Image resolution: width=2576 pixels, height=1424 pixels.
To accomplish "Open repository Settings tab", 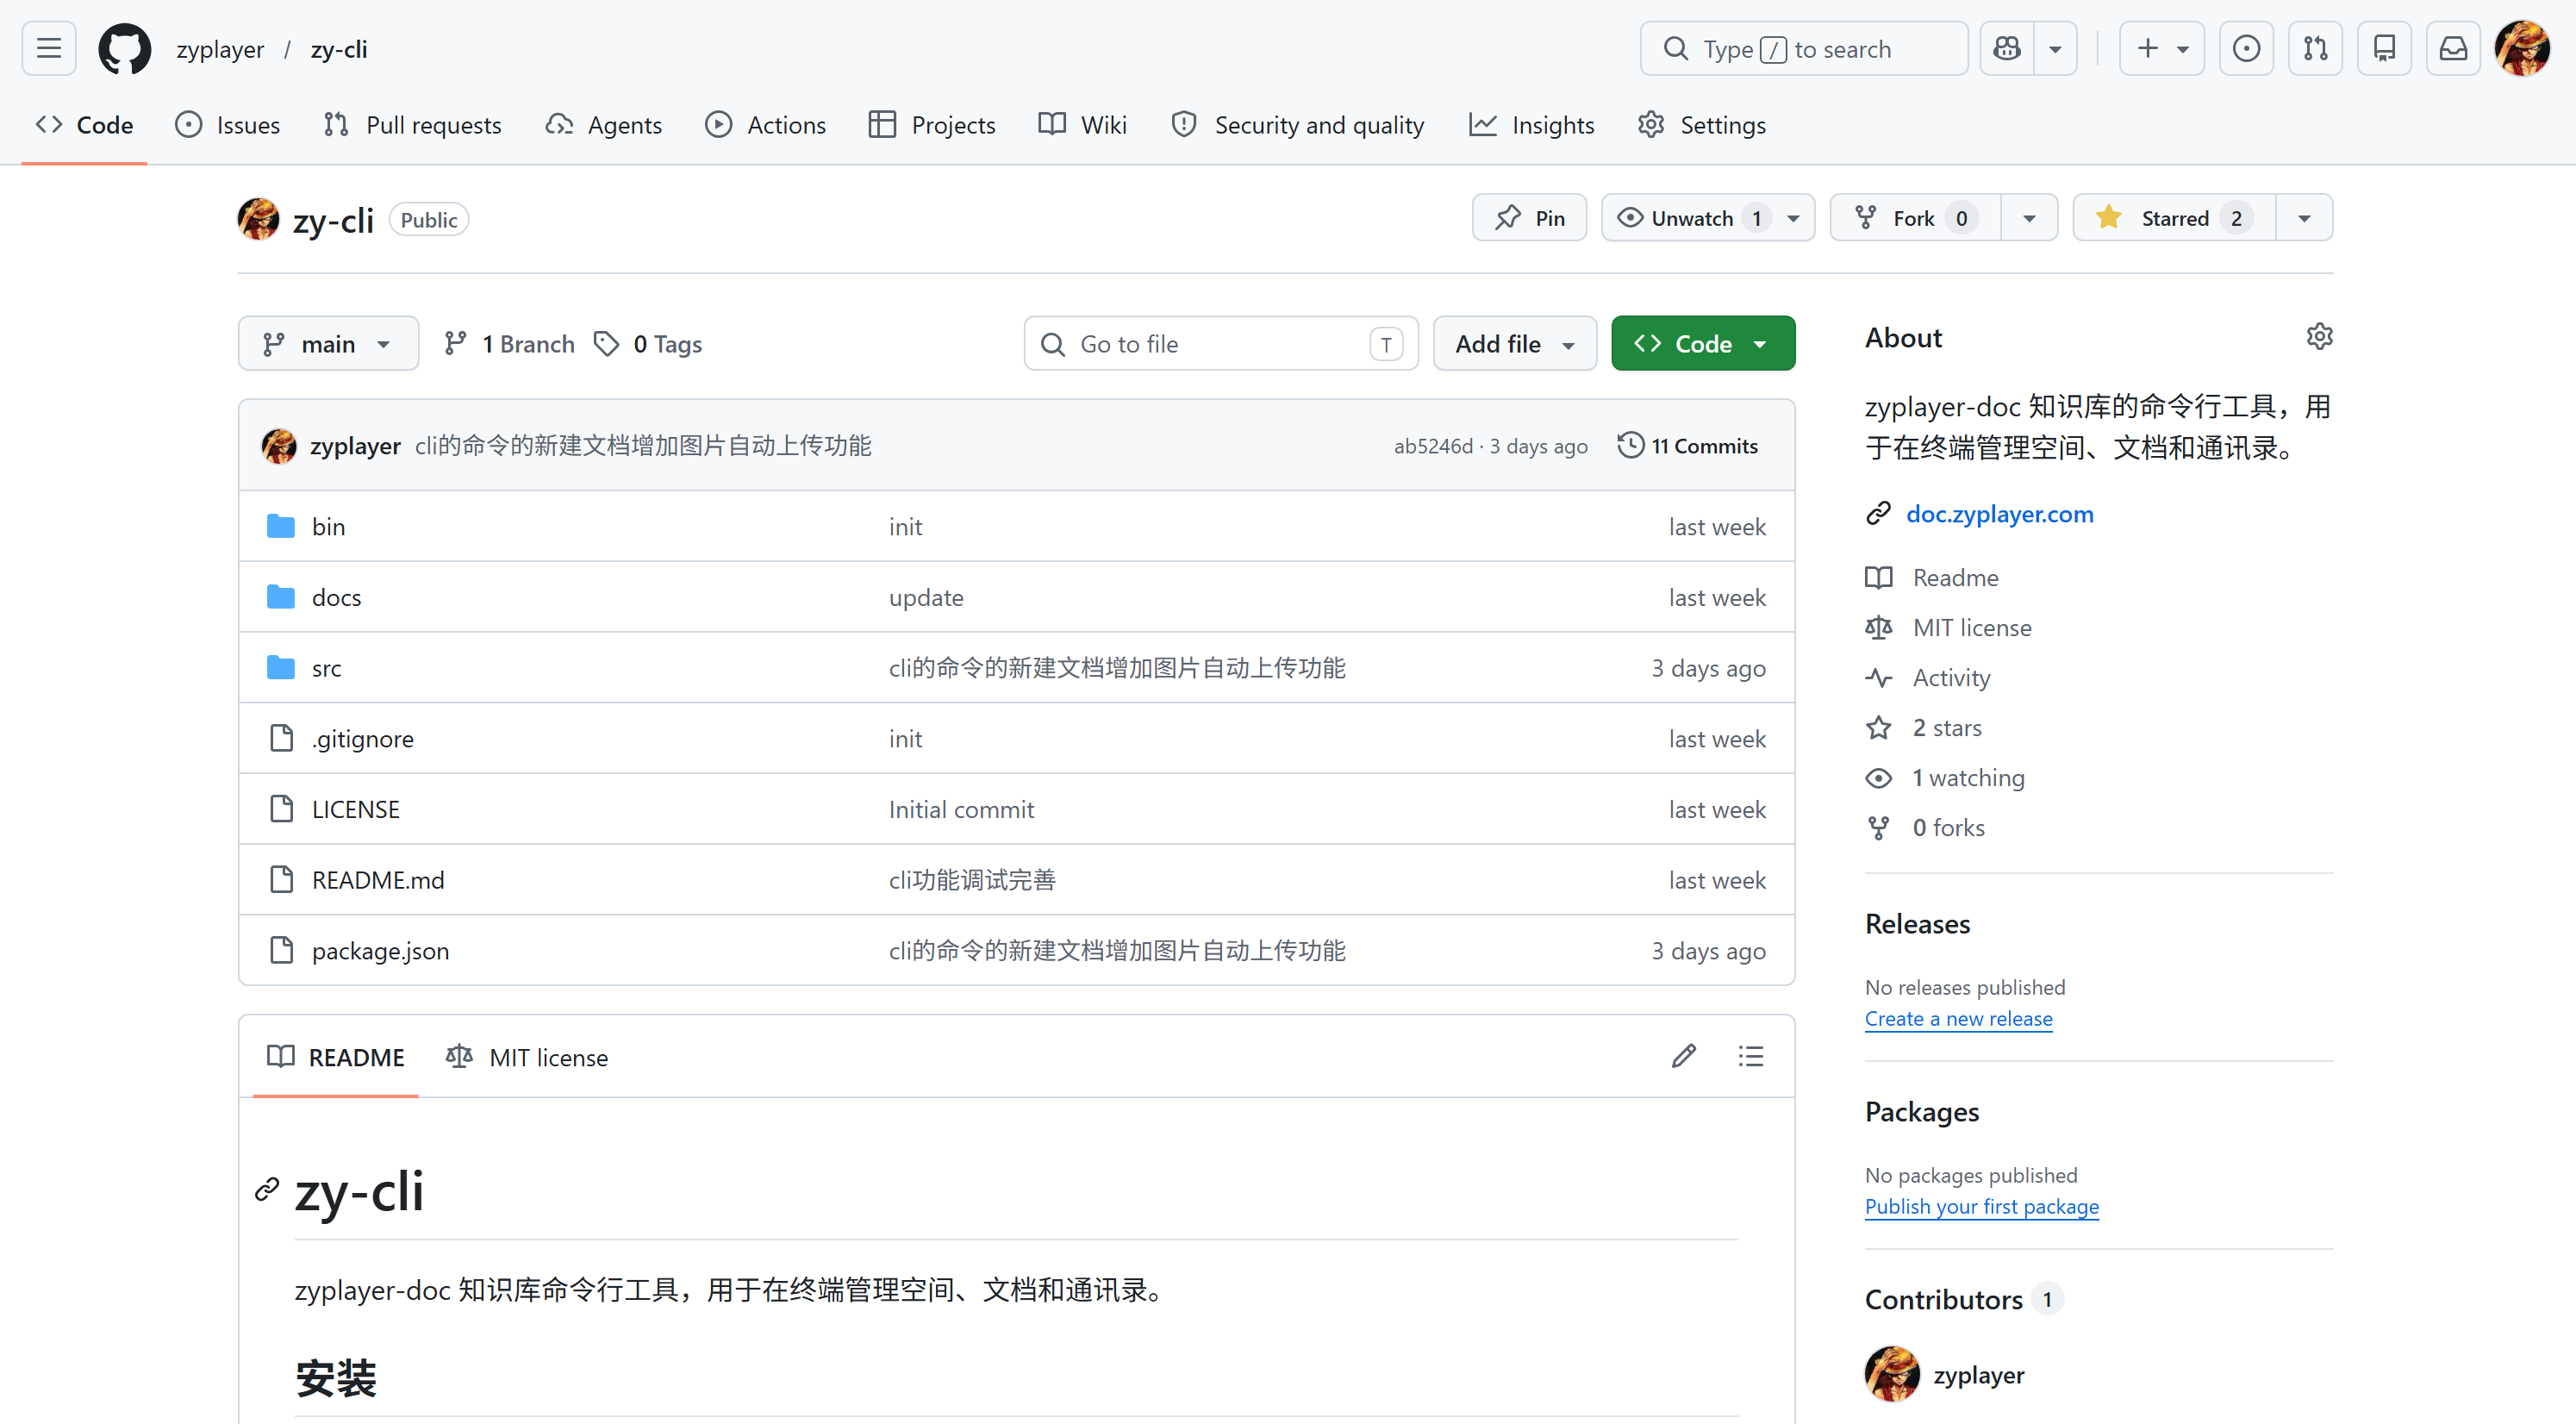I will (1702, 125).
